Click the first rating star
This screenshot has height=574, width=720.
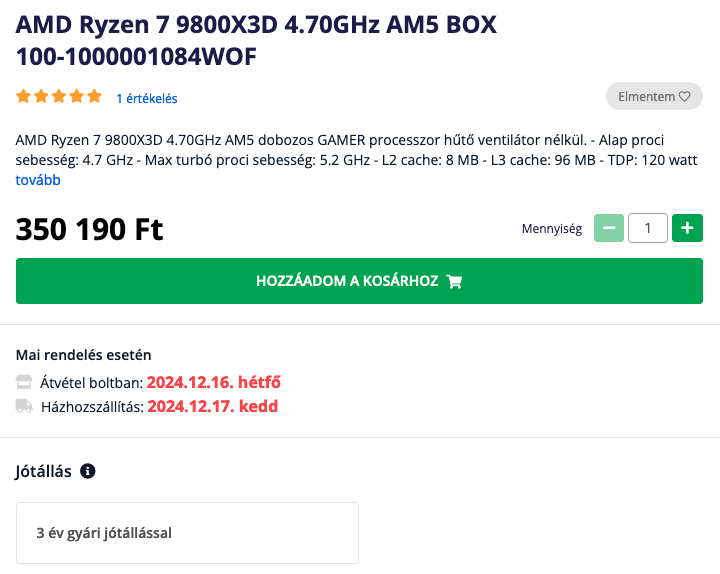(23, 96)
